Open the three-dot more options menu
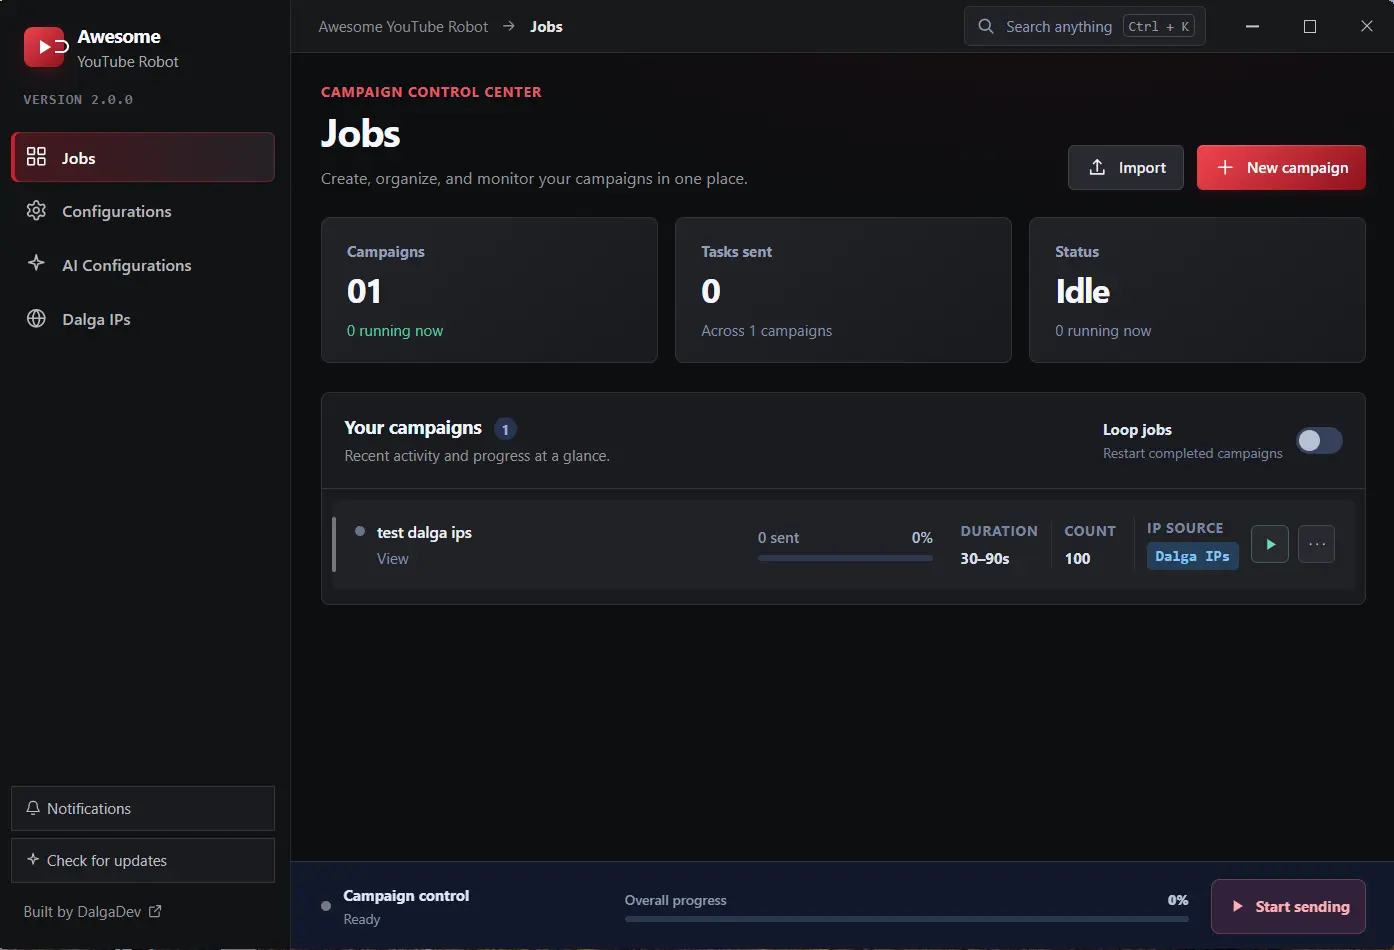Viewport: 1394px width, 950px height. tap(1317, 544)
